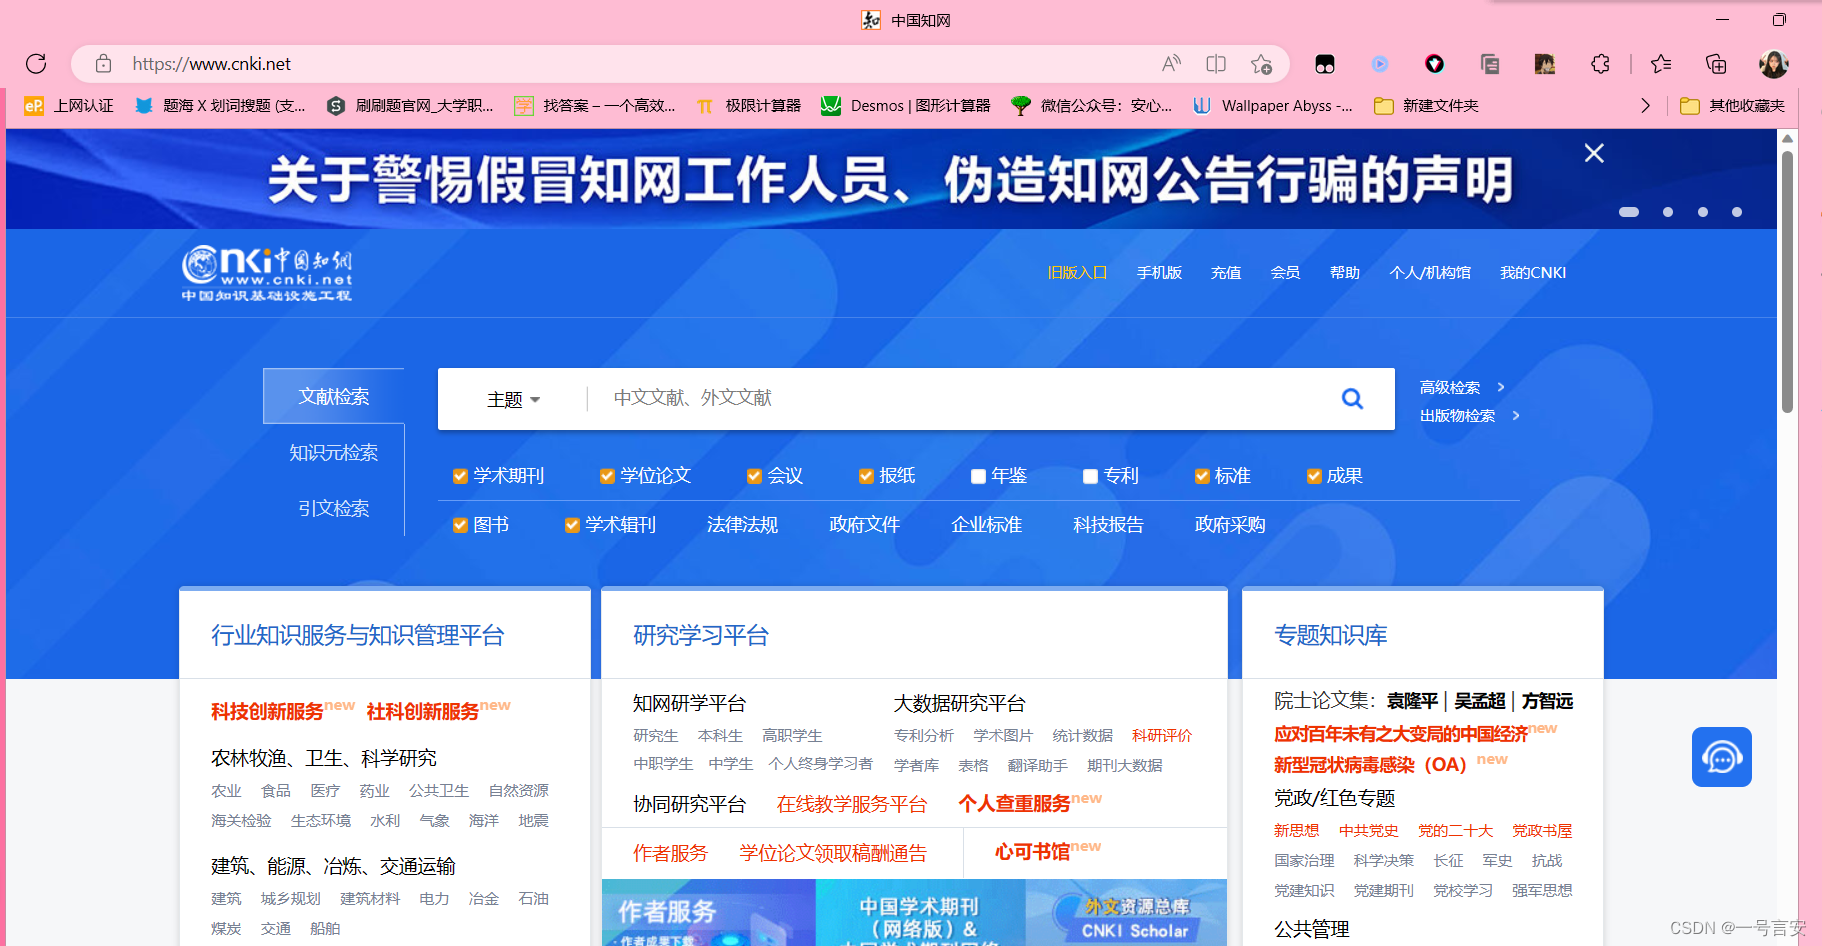Open 充值 in top navigation
Image resolution: width=1822 pixels, height=946 pixels.
pyautogui.click(x=1226, y=272)
